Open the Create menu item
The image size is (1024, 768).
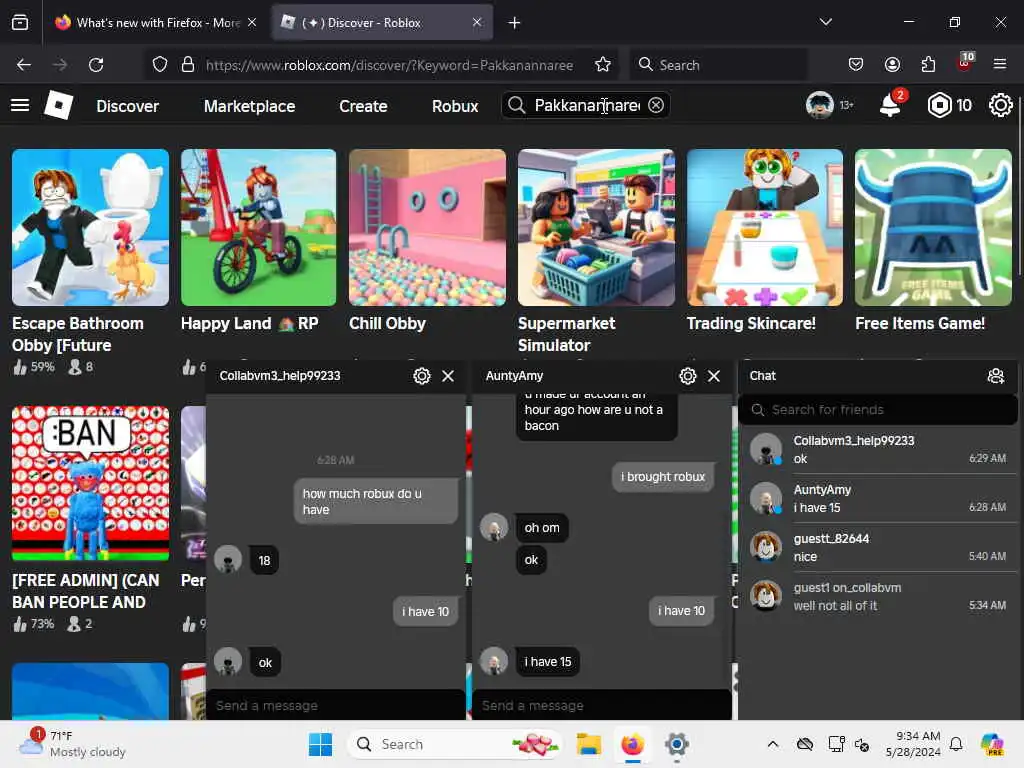pos(363,106)
